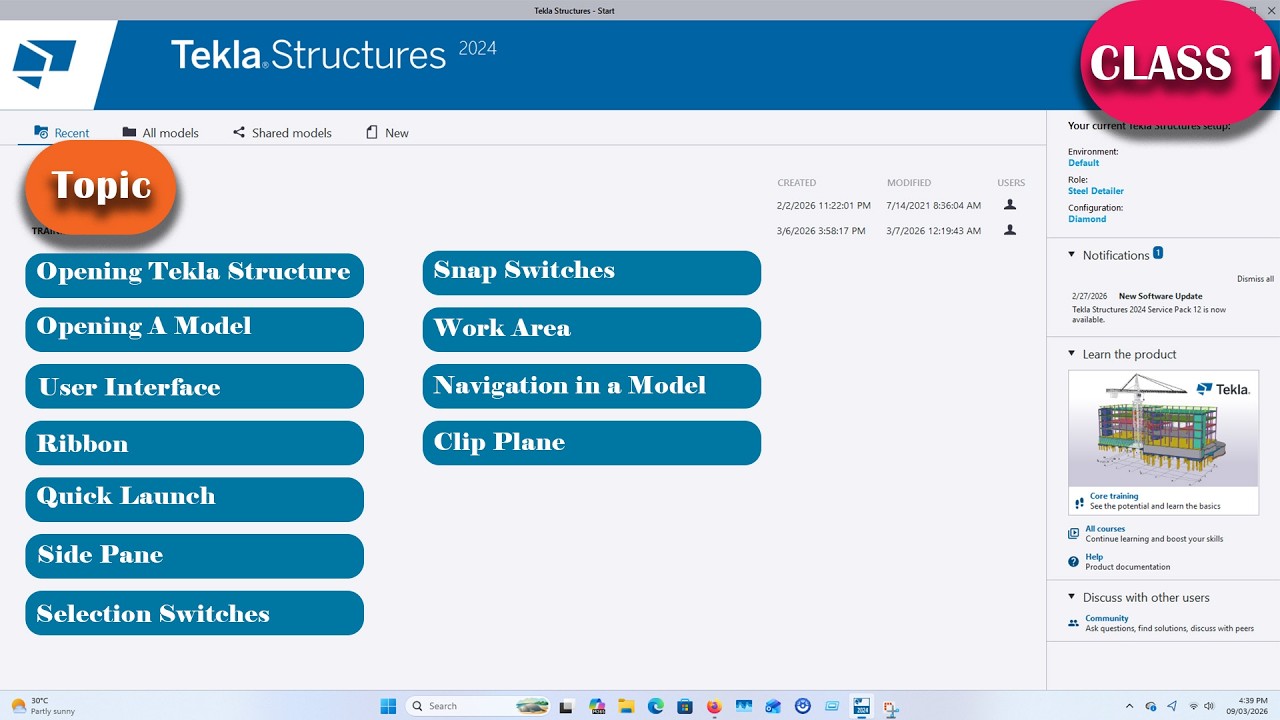
Task: Open the volume control
Action: click(x=1209, y=706)
